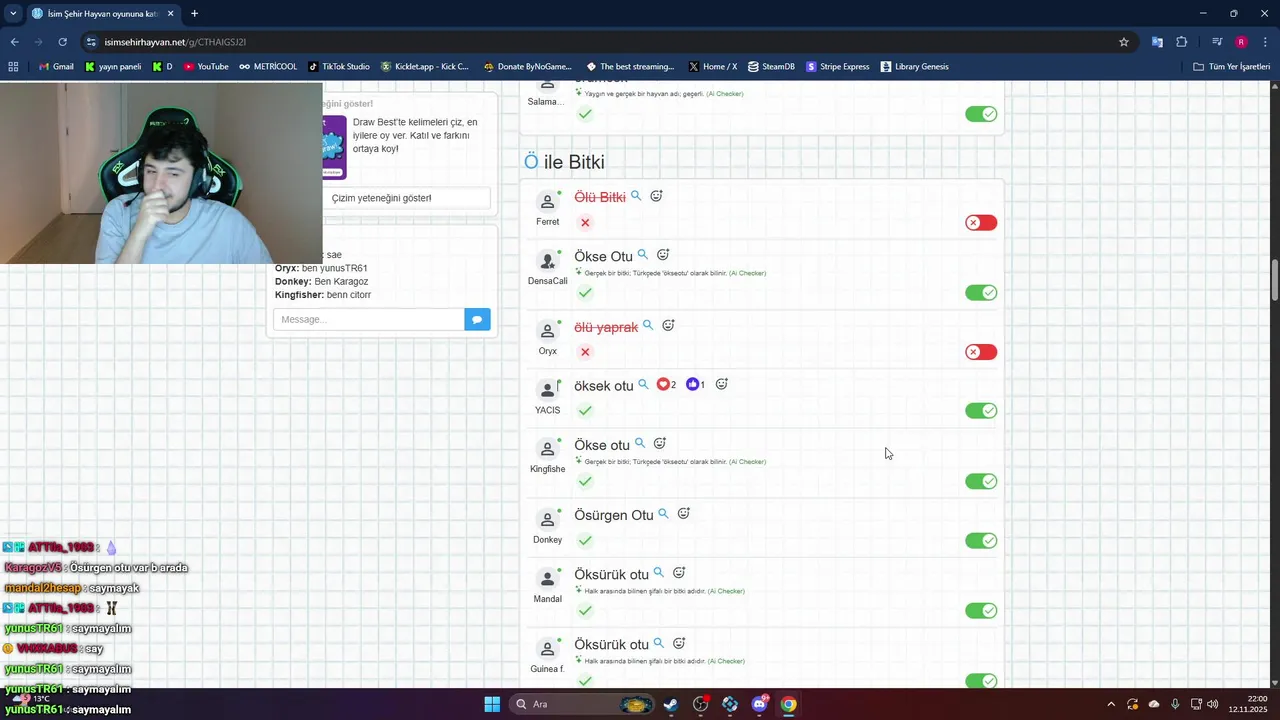
Task: Open Windows Start menu
Action: [492, 704]
